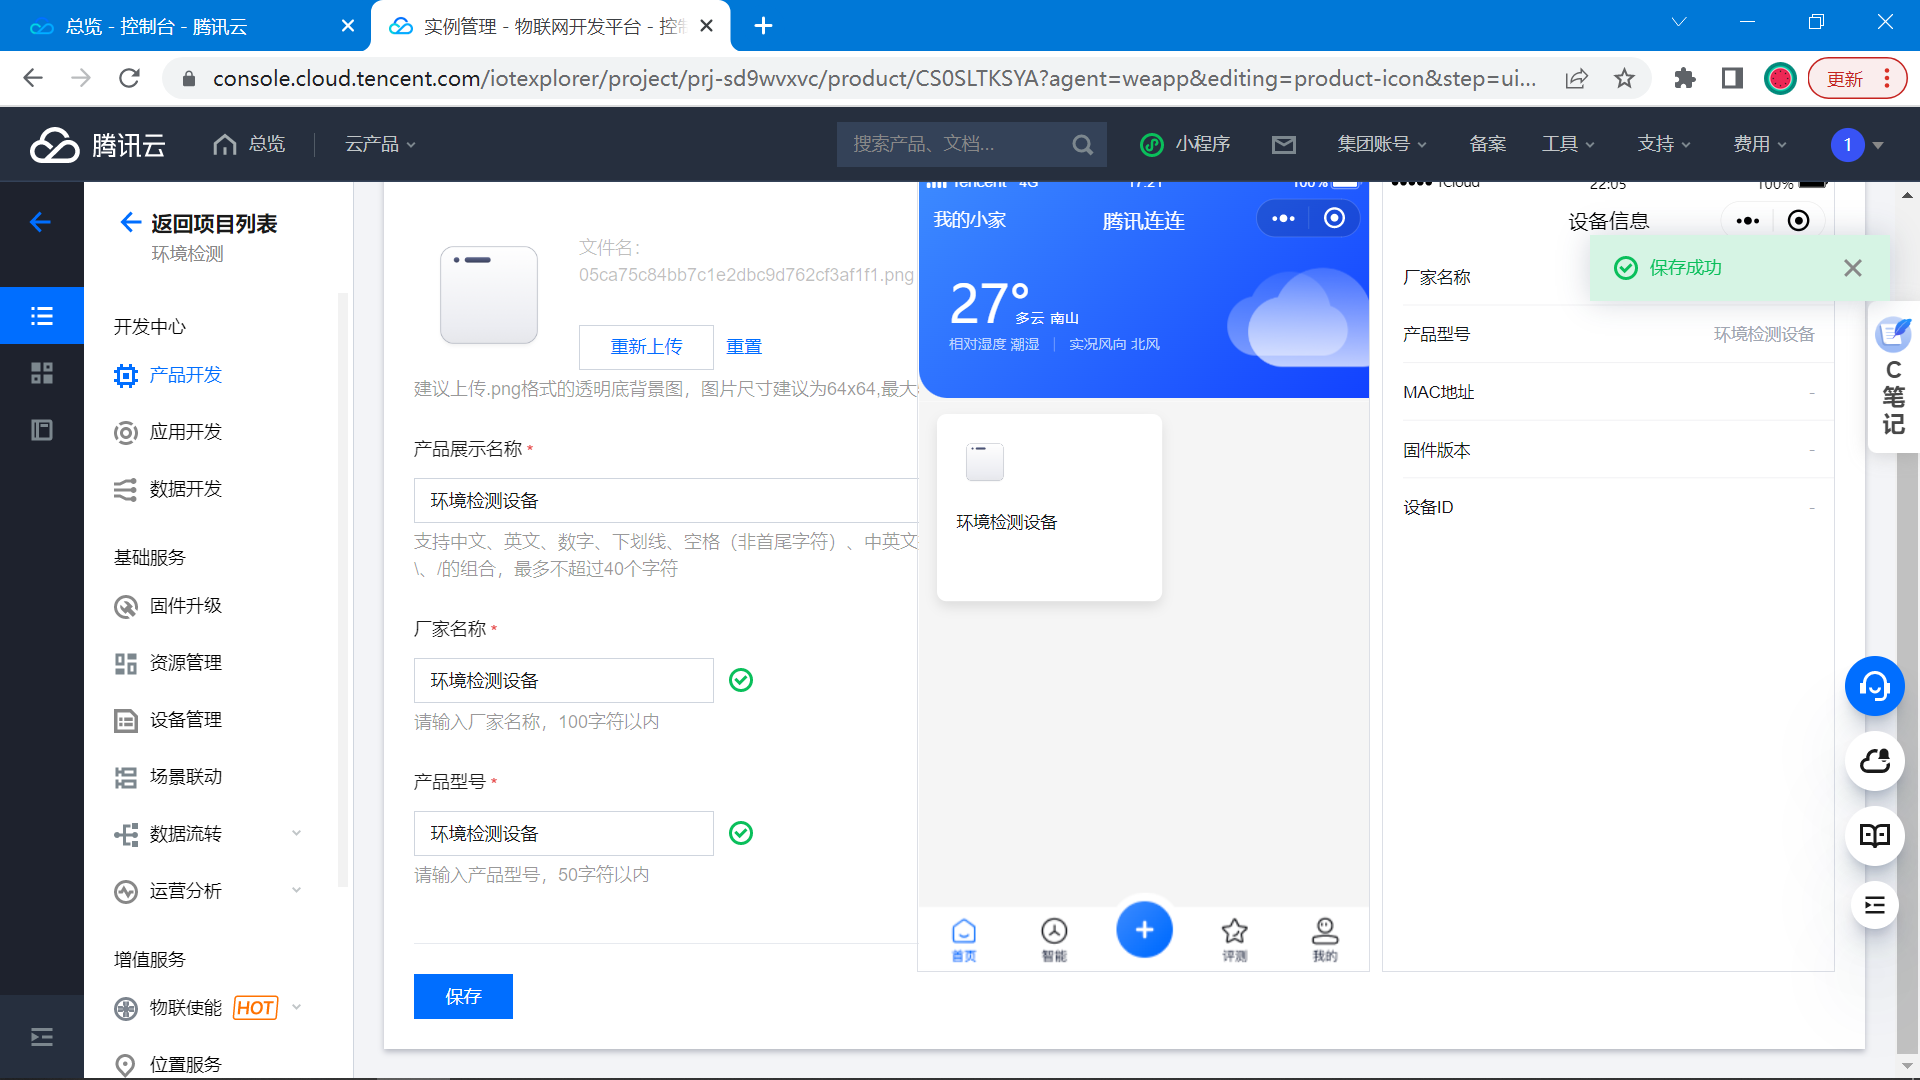This screenshot has height=1080, width=1920.
Task: Click the customer service headset icon
Action: [1874, 686]
